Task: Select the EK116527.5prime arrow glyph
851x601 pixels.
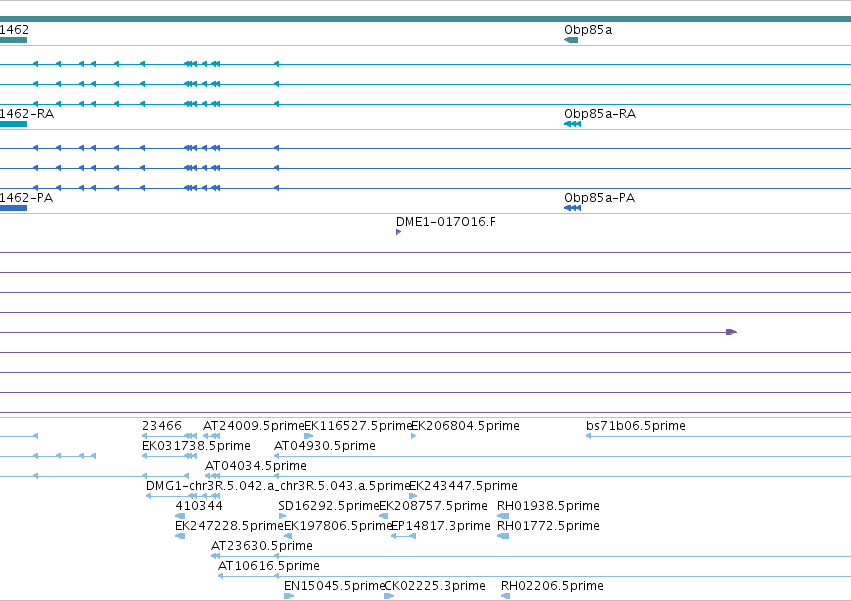Action: [x=308, y=436]
